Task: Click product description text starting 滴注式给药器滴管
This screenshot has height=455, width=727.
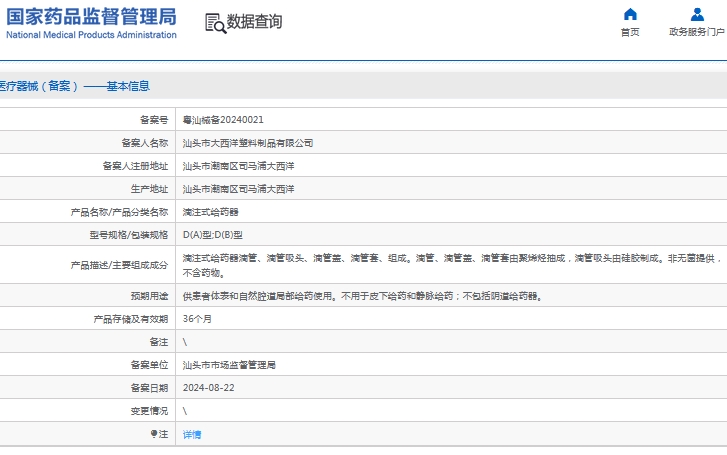Action: (452, 265)
